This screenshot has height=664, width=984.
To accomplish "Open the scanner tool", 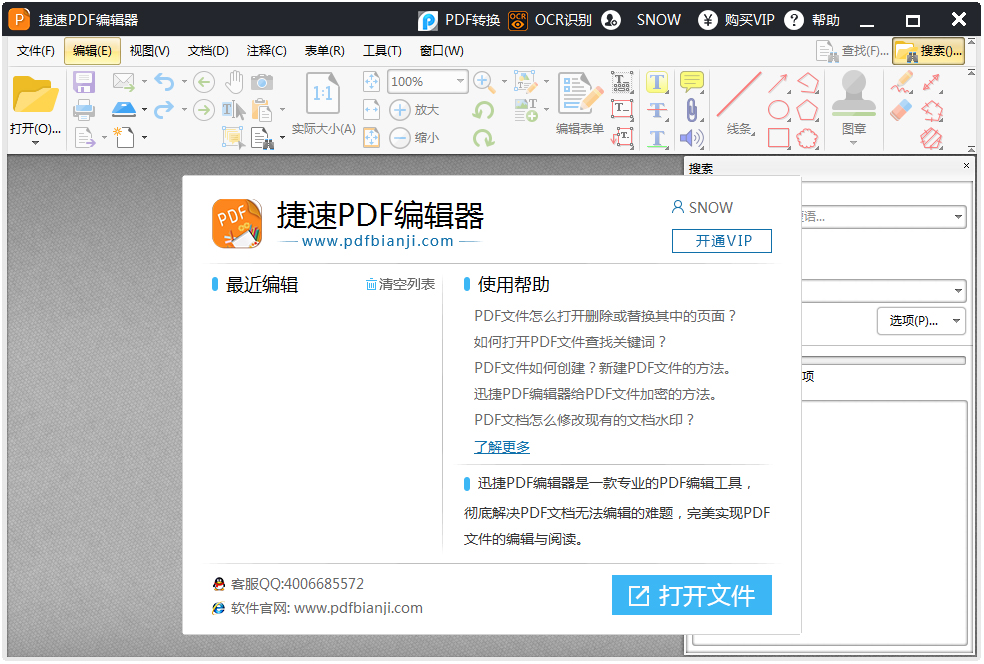I will [124, 110].
